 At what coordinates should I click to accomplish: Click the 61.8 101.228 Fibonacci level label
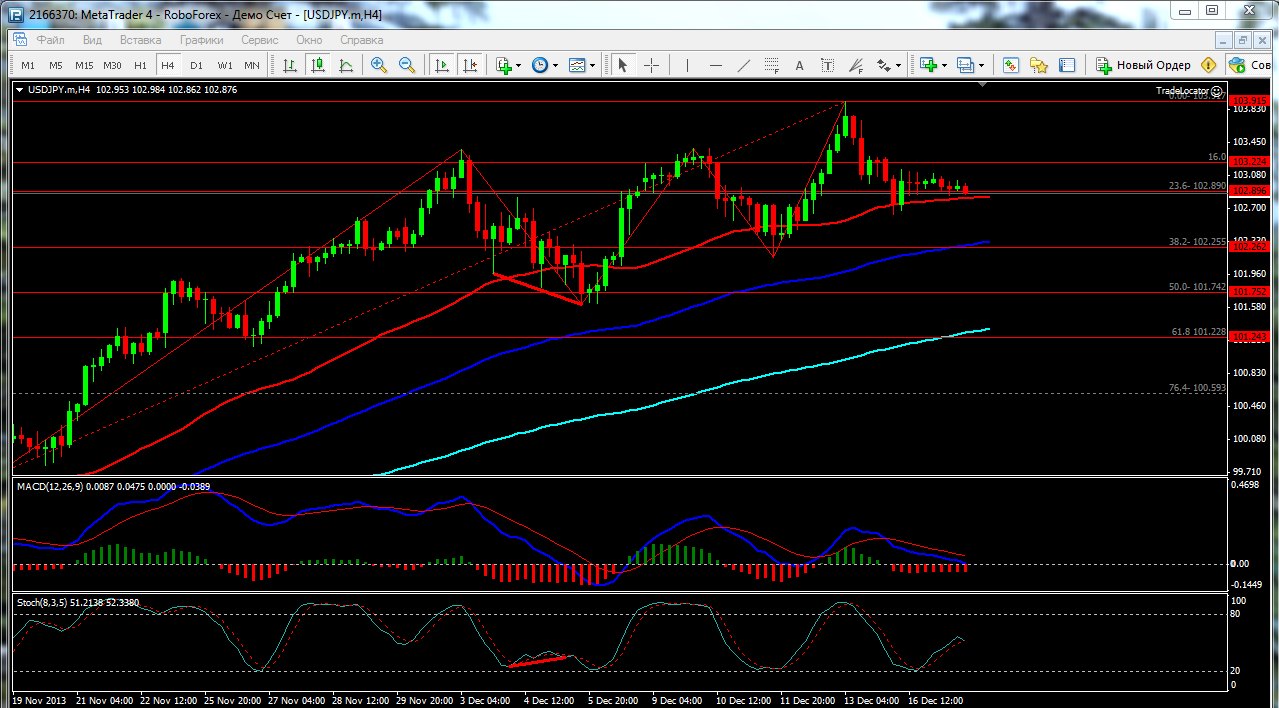(x=1198, y=331)
